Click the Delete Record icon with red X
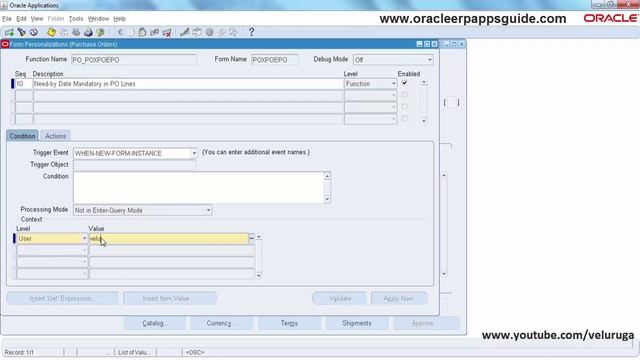Viewport: 640px width, 360px height. point(167,32)
